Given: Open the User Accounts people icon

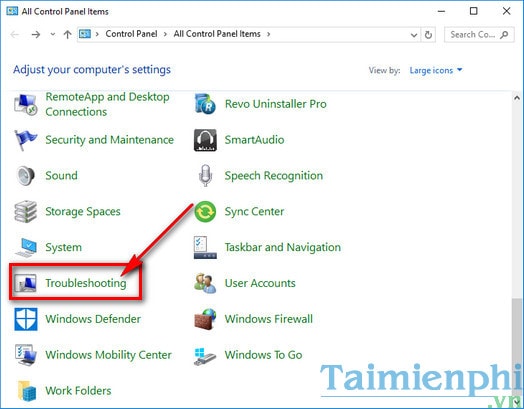Looking at the screenshot, I should click(x=205, y=283).
